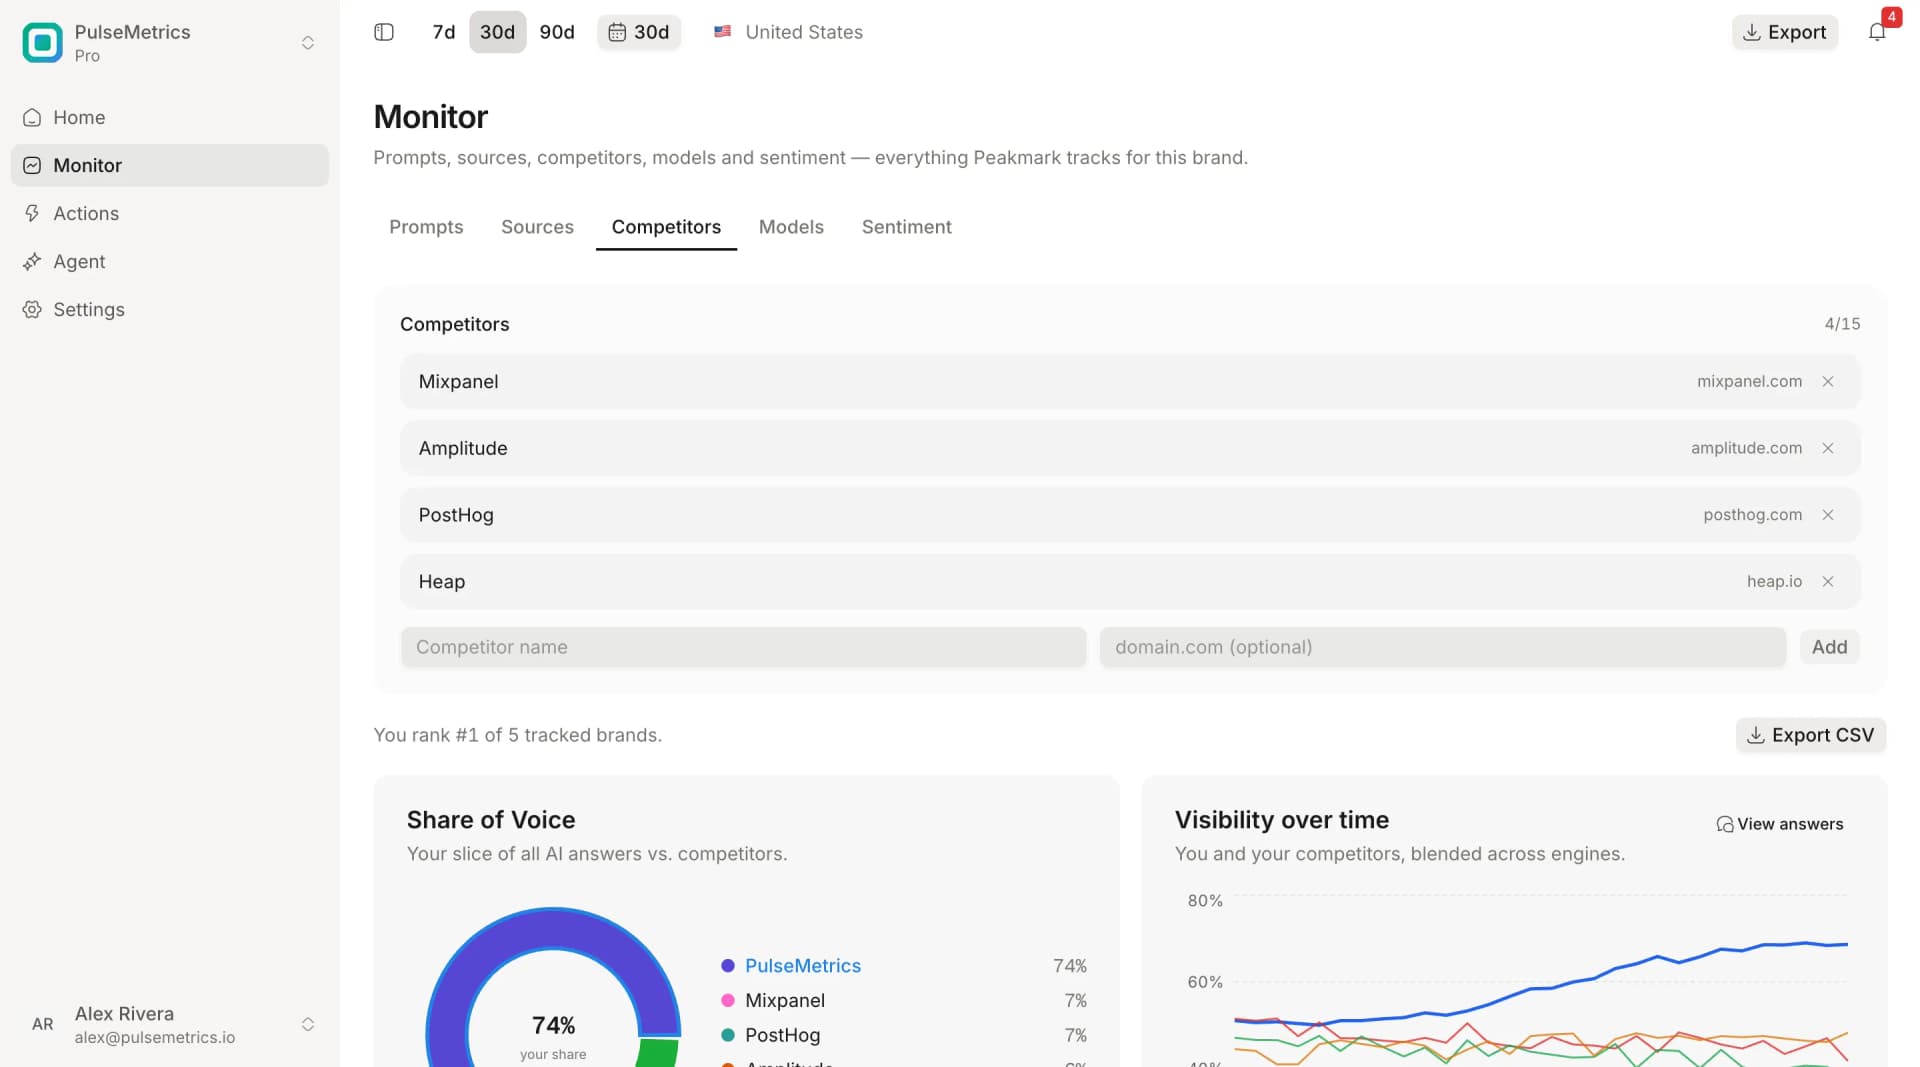Viewport: 1920px width, 1067px height.
Task: Remove Mixpanel competitor with X
Action: click(x=1828, y=381)
